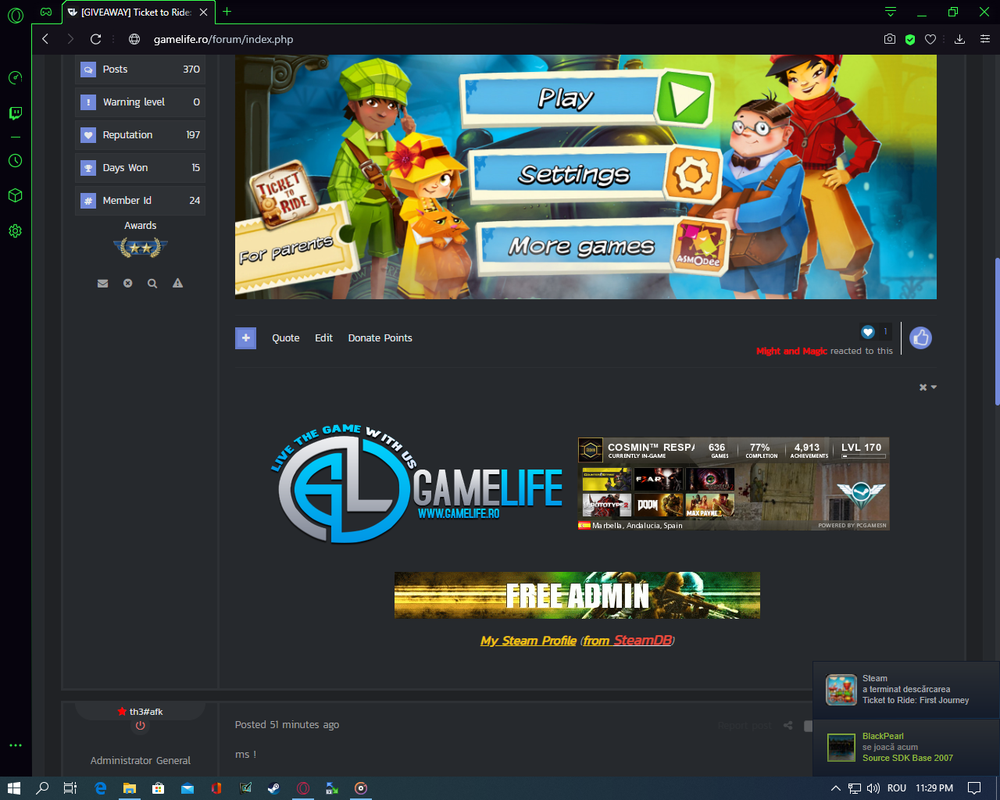Image resolution: width=1000 pixels, height=800 pixels.
Task: Click the Days Won 15 row
Action: [x=140, y=168]
